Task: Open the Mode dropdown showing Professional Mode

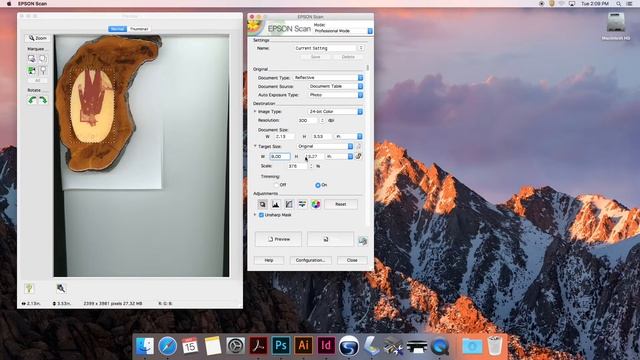Action: point(343,31)
